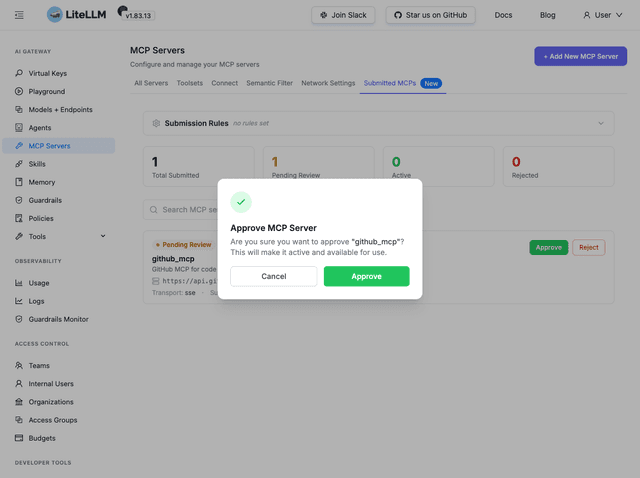Click the Submission Rules gear icon
Viewport: 640px width, 478px height.
(156, 123)
